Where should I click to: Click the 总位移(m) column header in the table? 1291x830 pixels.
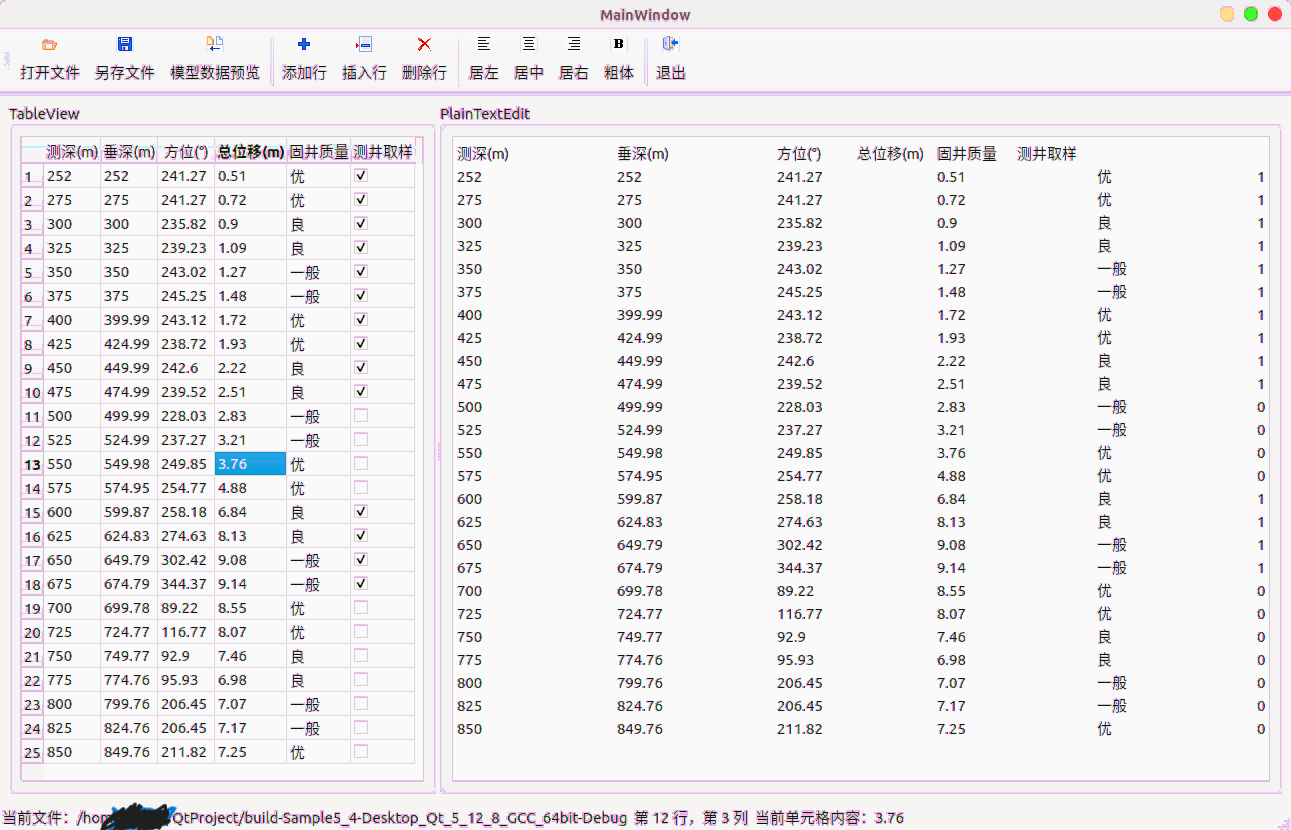tap(251, 152)
